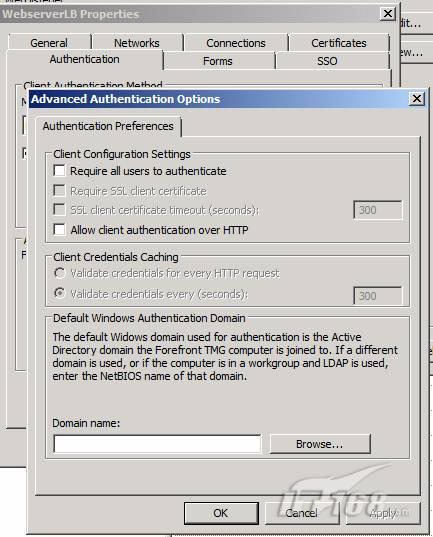Open the Connections tab
The width and height of the screenshot is (433, 537).
[x=236, y=43]
